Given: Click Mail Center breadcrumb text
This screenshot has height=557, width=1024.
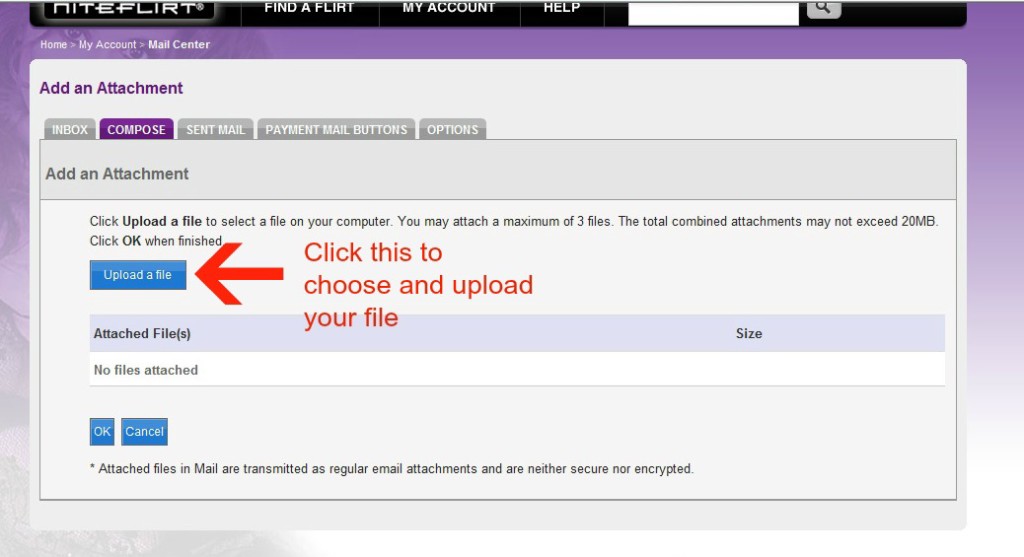Looking at the screenshot, I should click(x=179, y=44).
